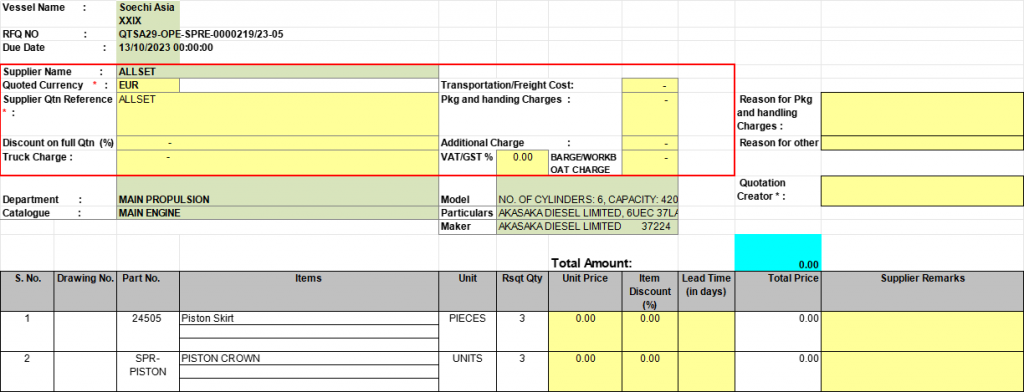Click the Total Price cell for PISTON CROWN
This screenshot has height=392, width=1024.
point(778,372)
